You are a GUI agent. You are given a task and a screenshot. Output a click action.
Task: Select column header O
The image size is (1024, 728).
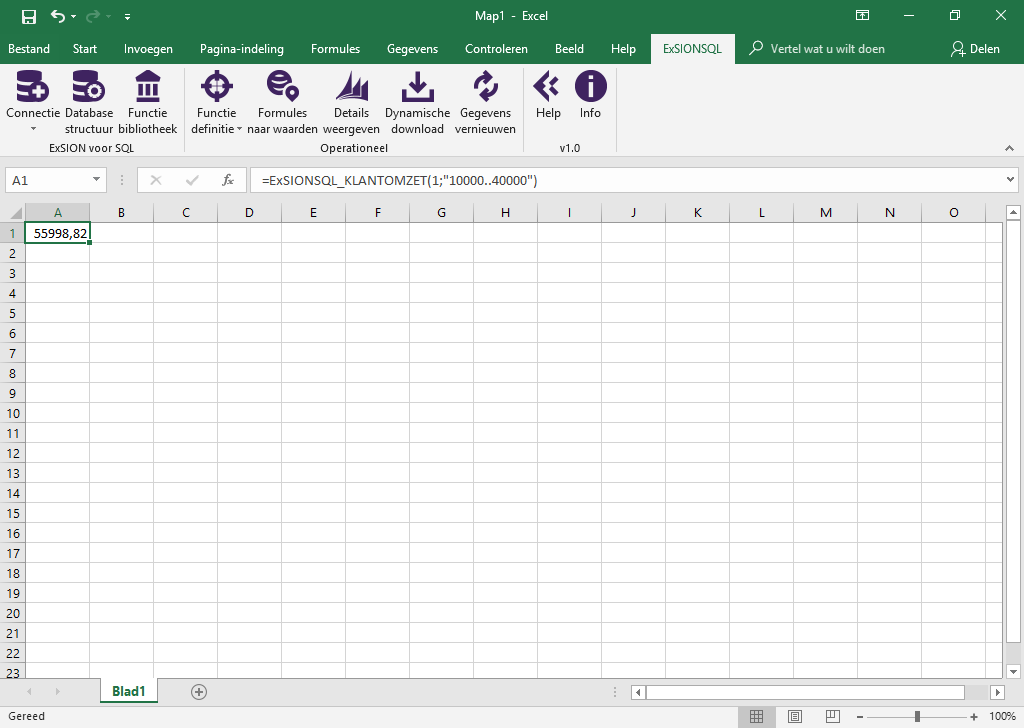tap(953, 212)
